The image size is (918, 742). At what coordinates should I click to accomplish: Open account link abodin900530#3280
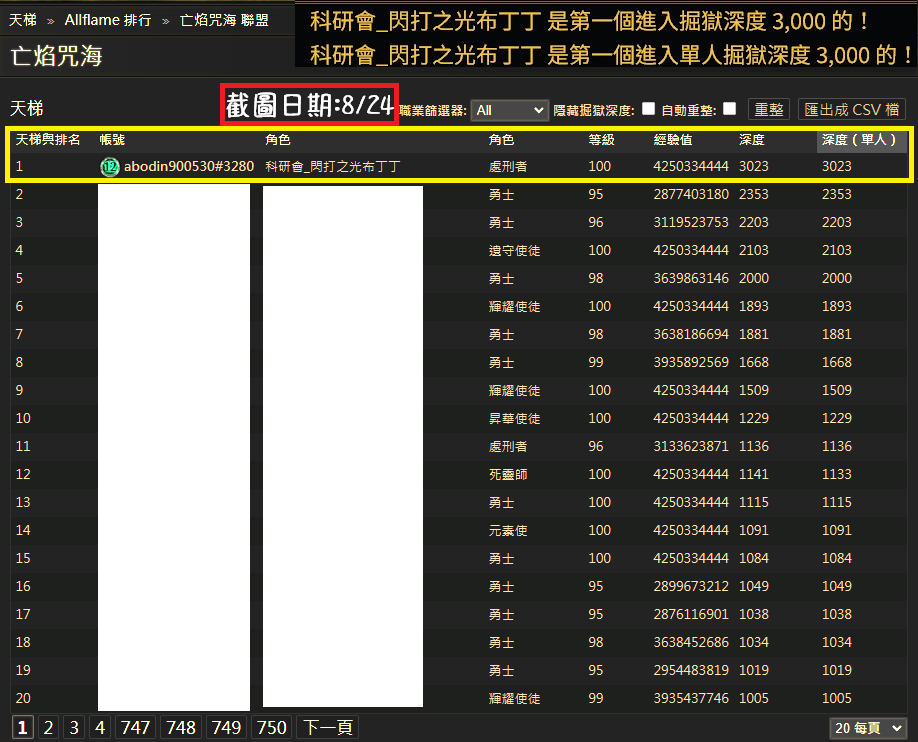coord(189,166)
